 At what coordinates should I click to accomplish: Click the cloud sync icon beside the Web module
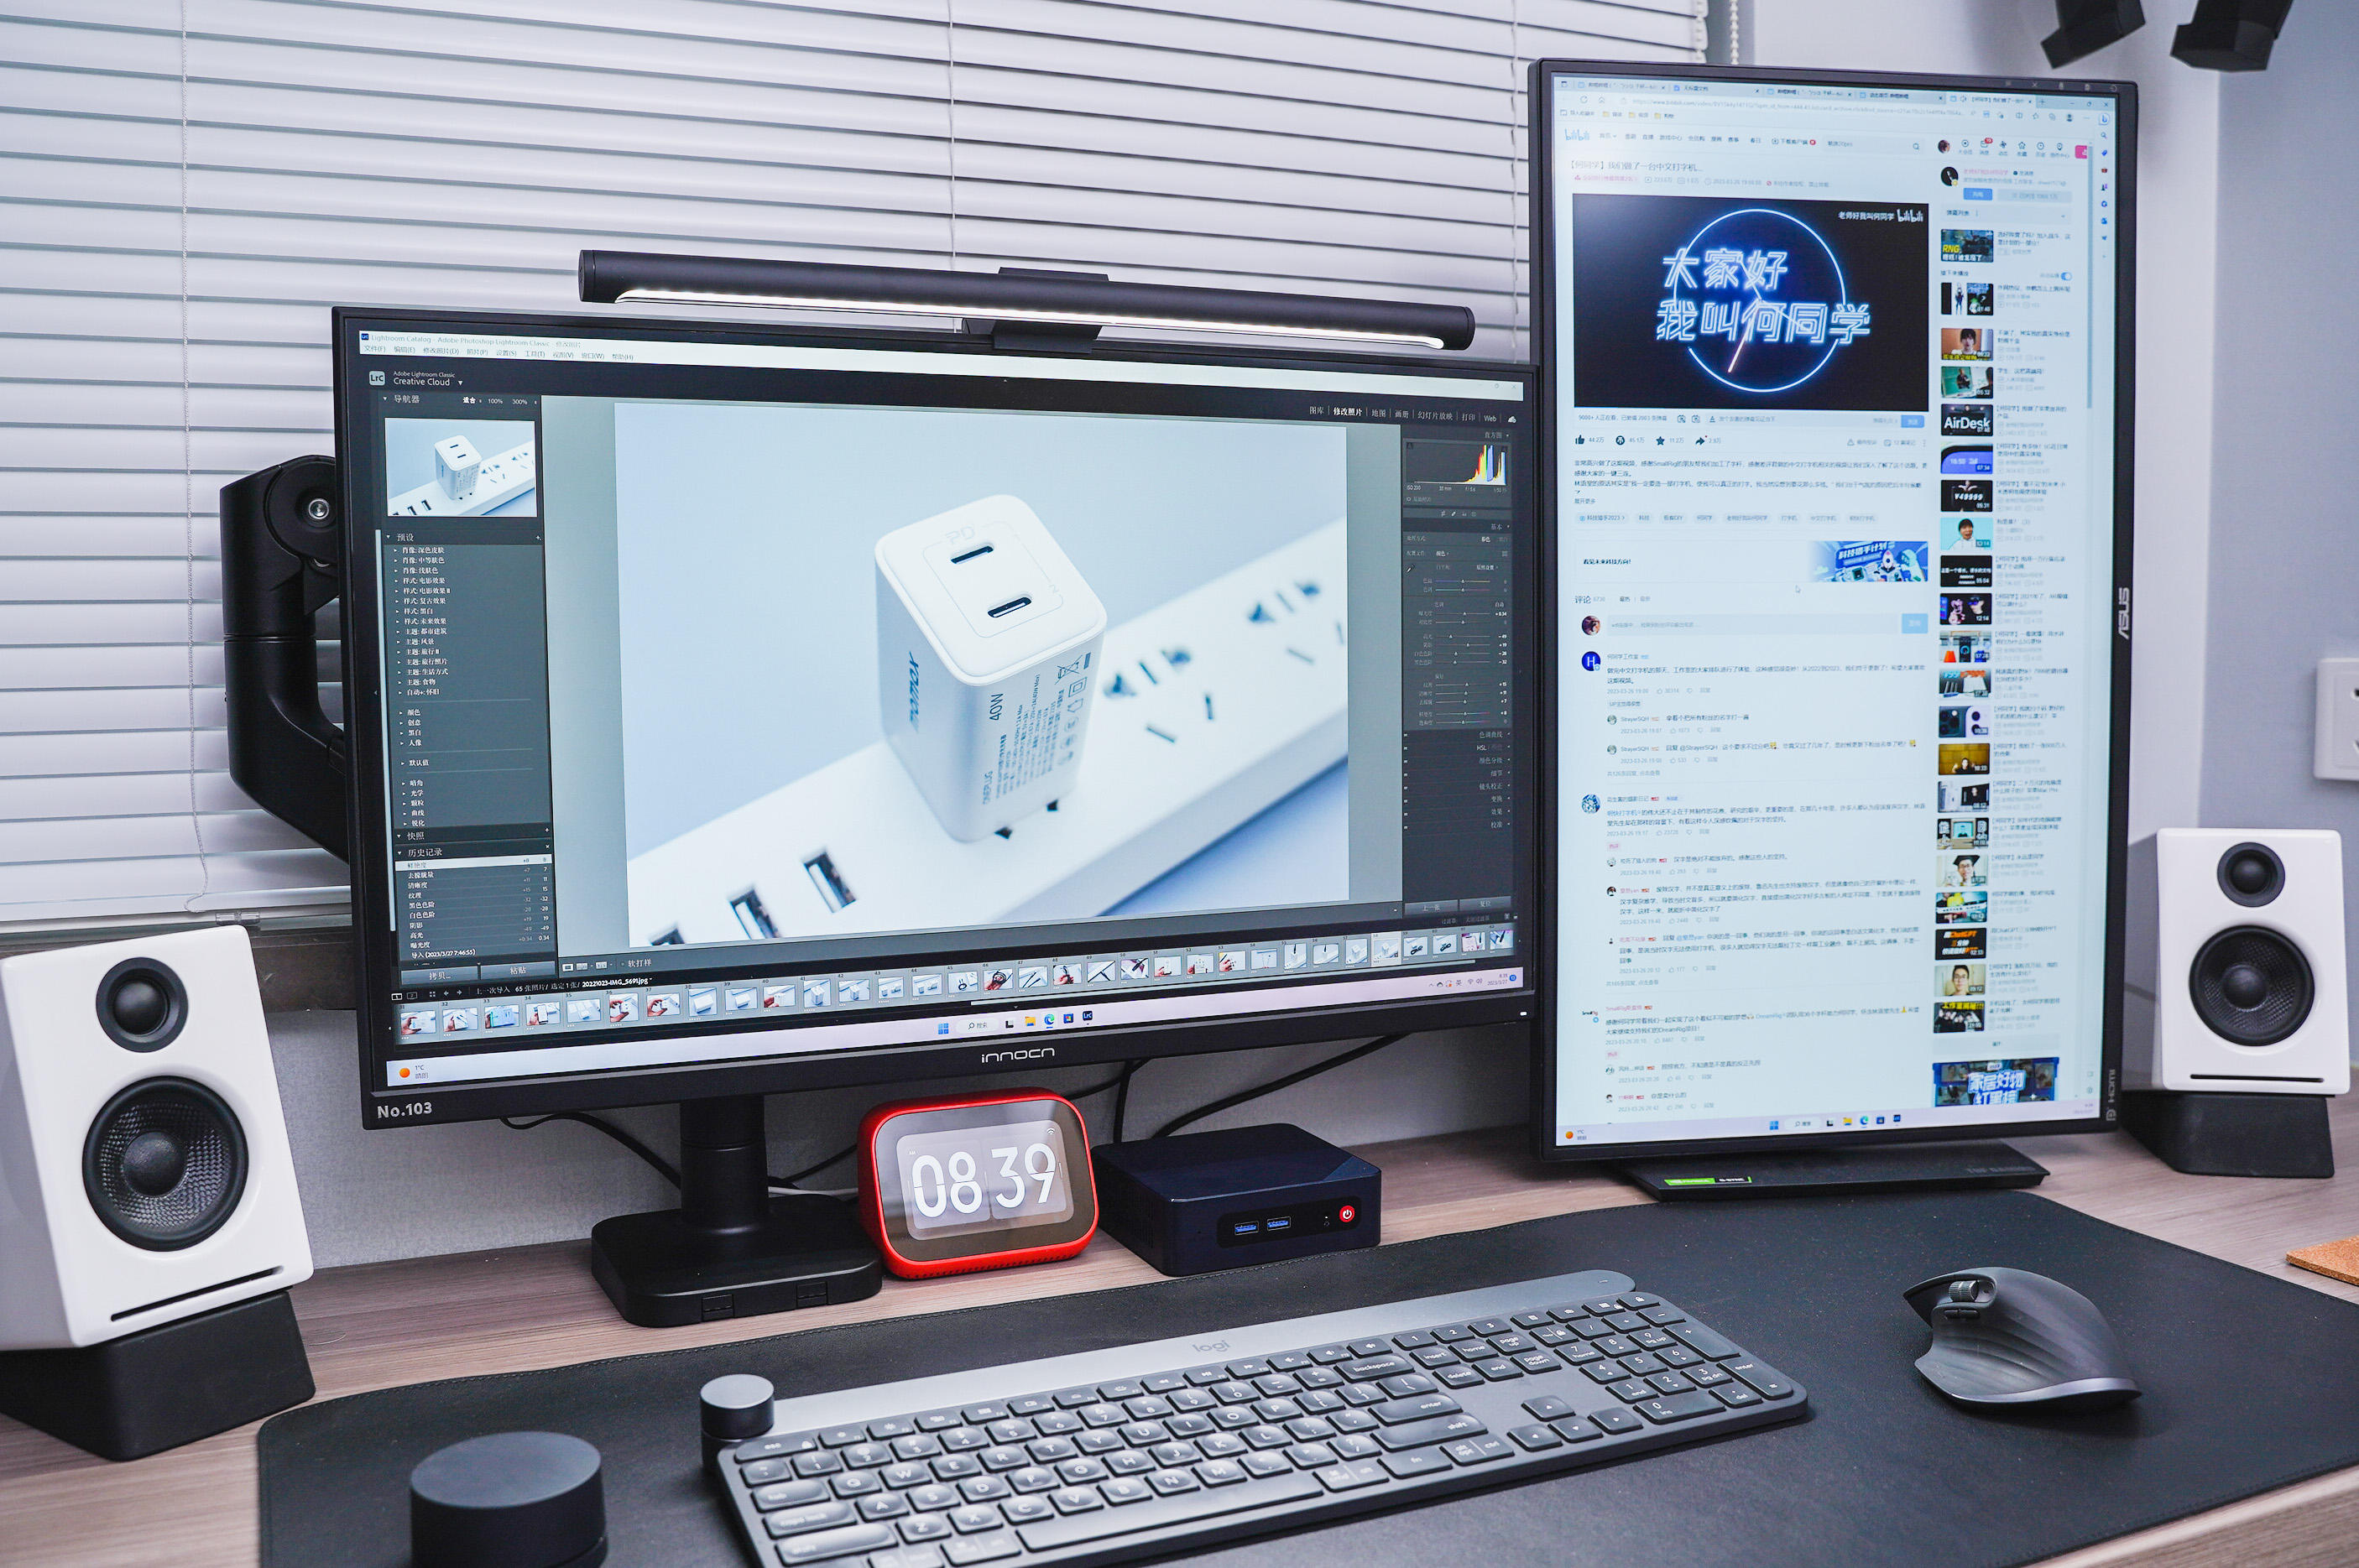1512,420
